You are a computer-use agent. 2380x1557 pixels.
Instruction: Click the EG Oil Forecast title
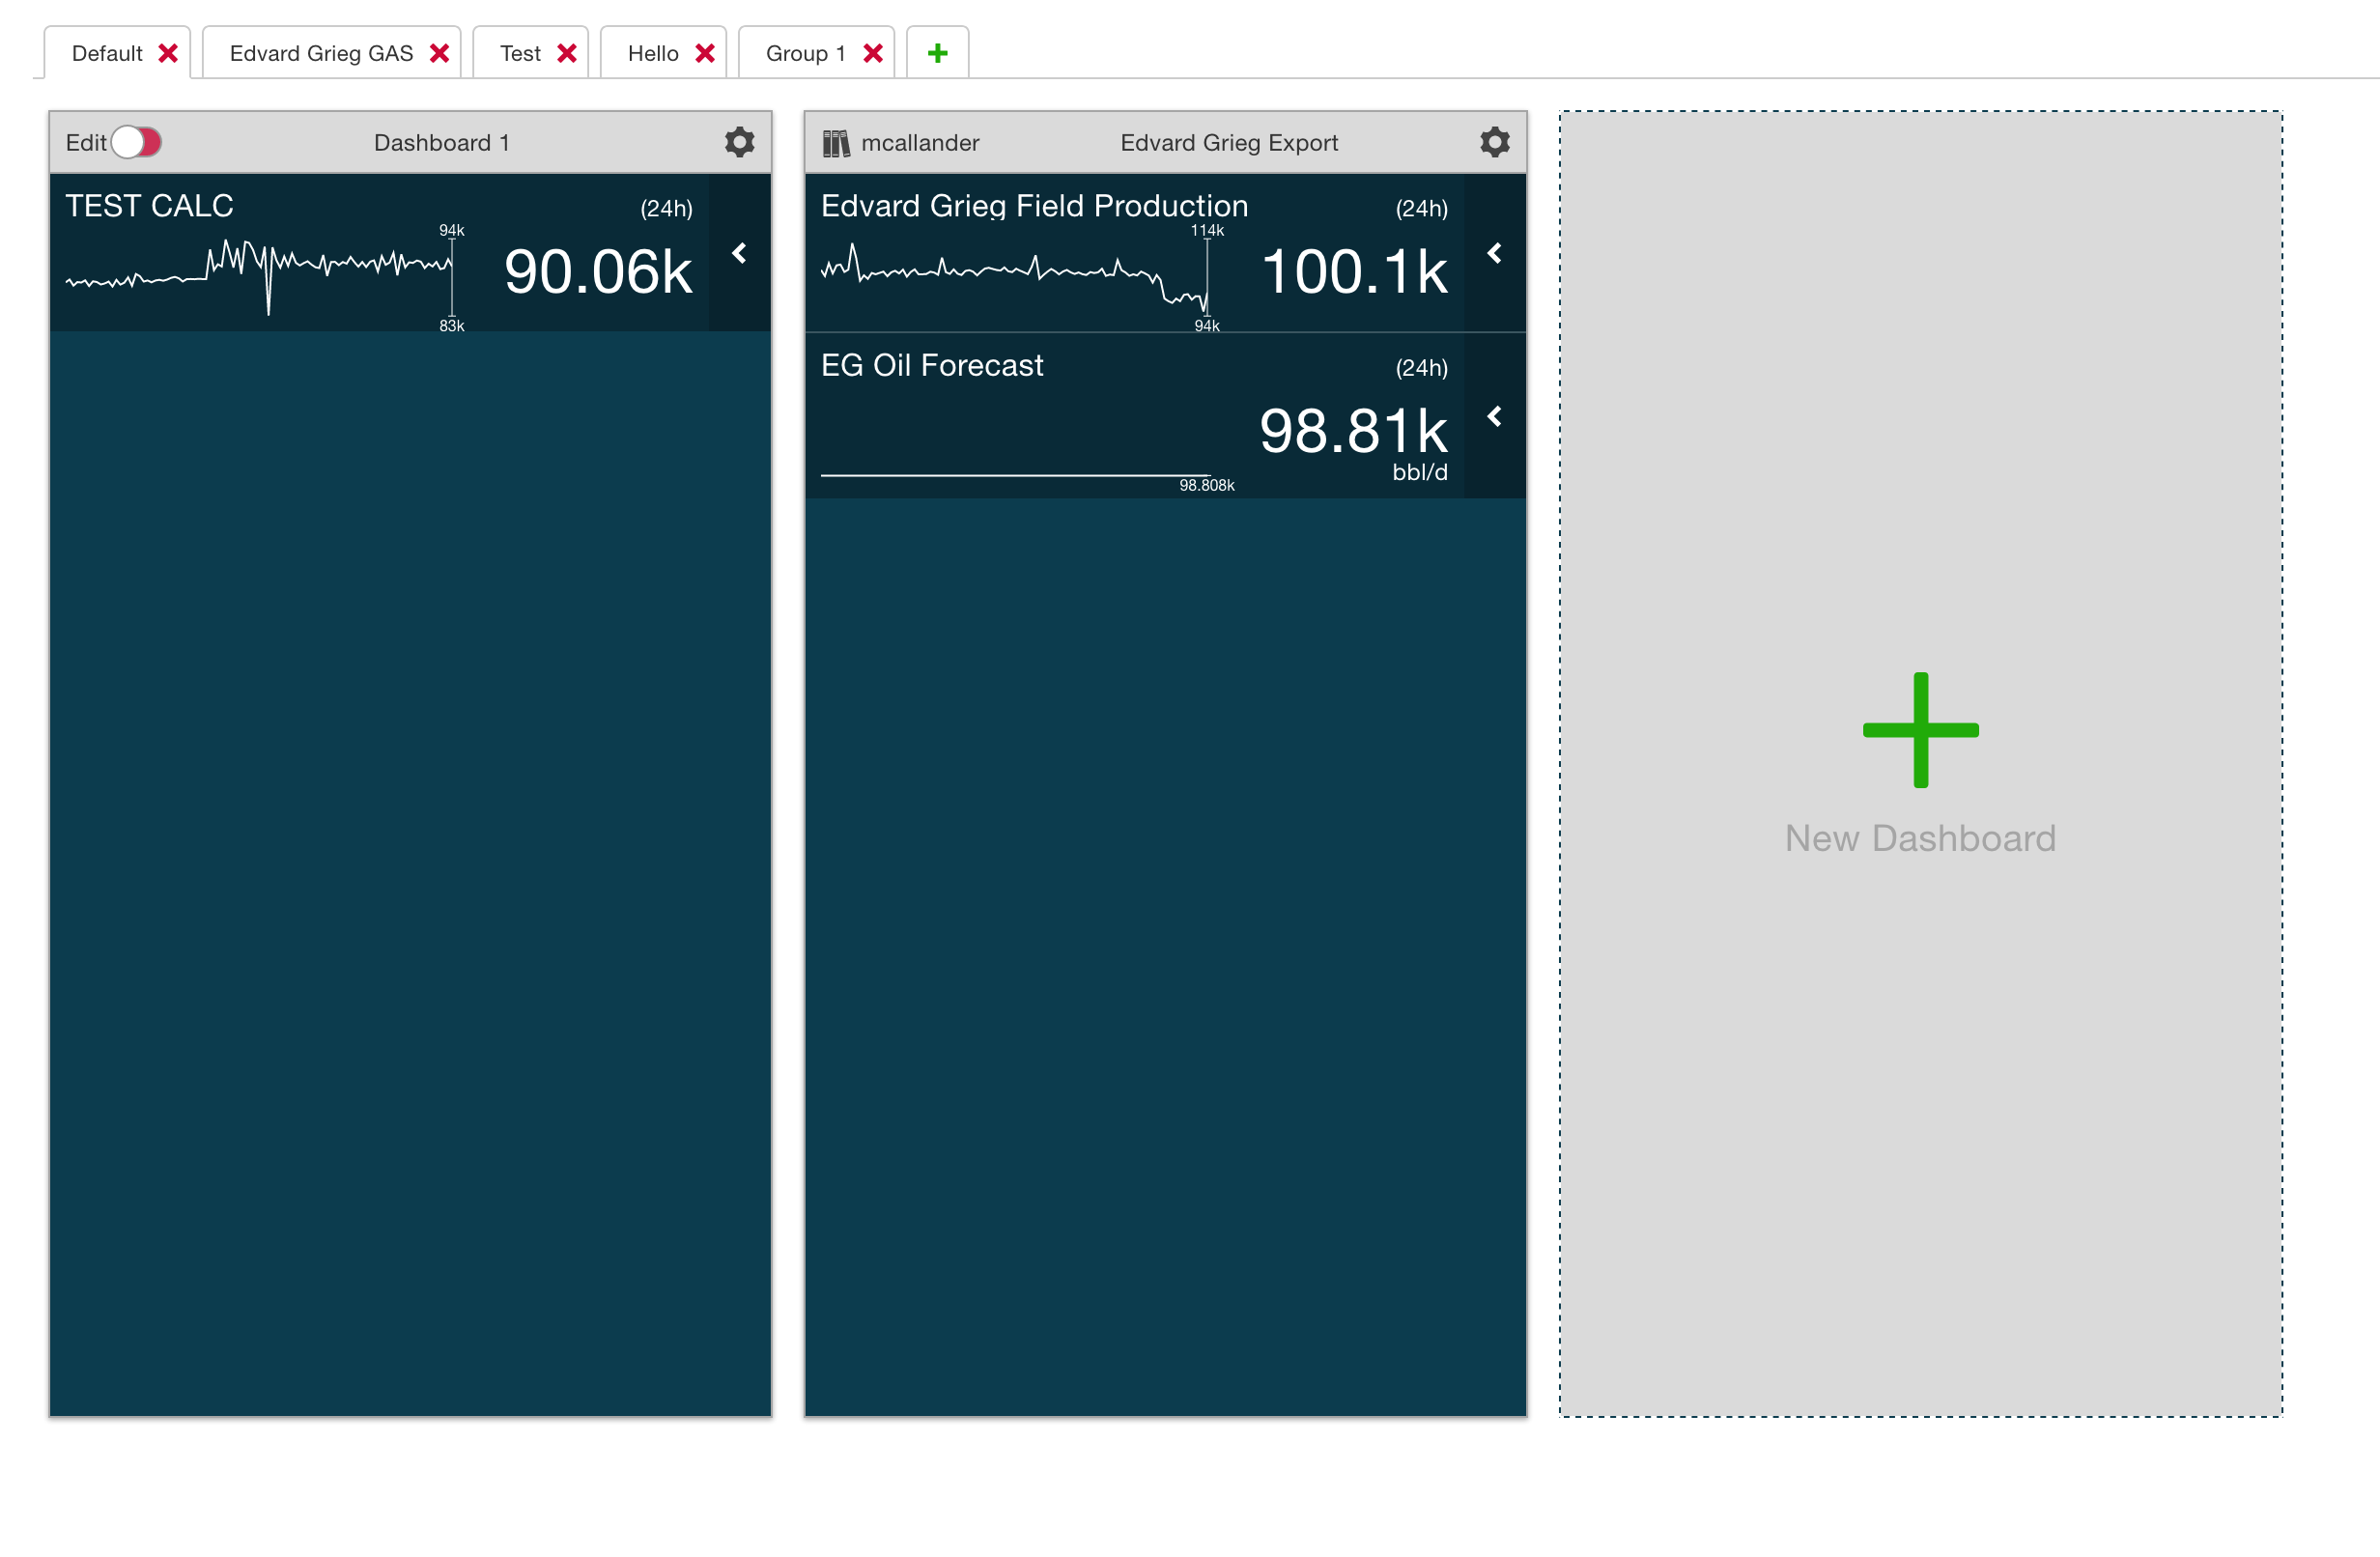[x=932, y=365]
